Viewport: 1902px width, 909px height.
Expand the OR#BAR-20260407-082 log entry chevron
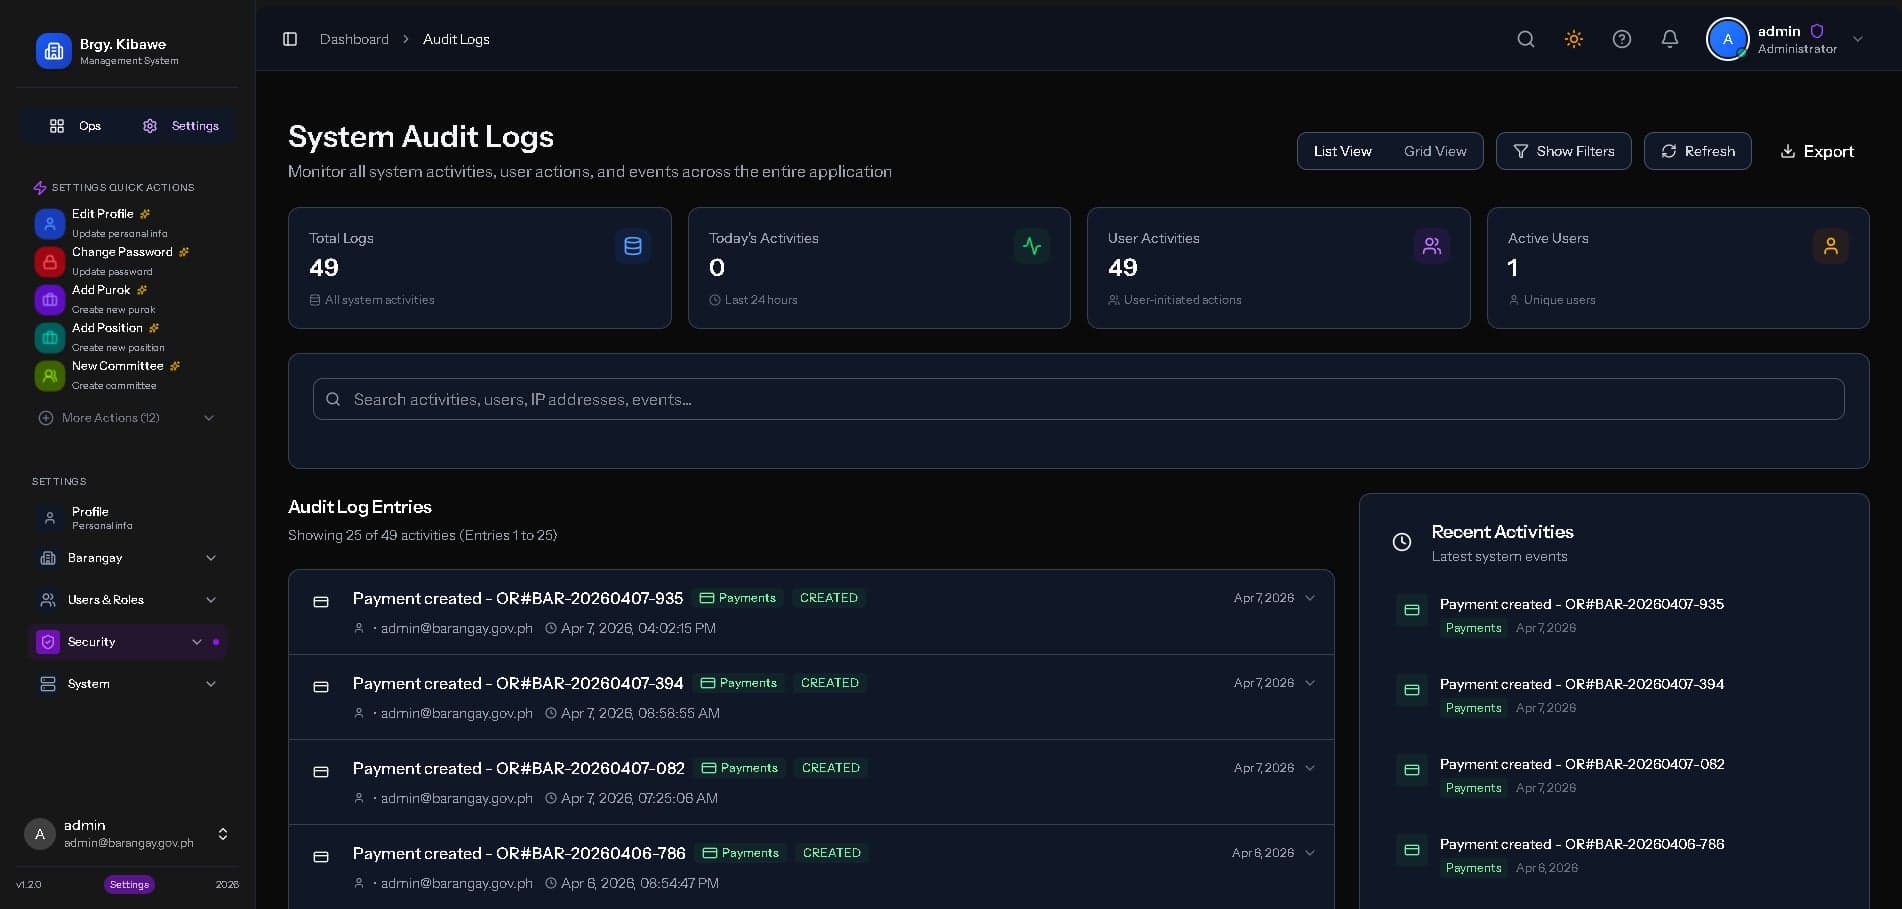(1310, 768)
